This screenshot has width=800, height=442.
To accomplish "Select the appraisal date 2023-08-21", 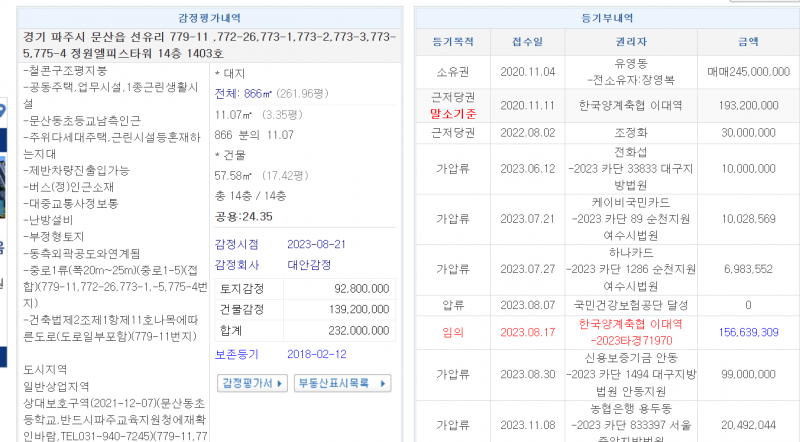I will pyautogui.click(x=315, y=244).
